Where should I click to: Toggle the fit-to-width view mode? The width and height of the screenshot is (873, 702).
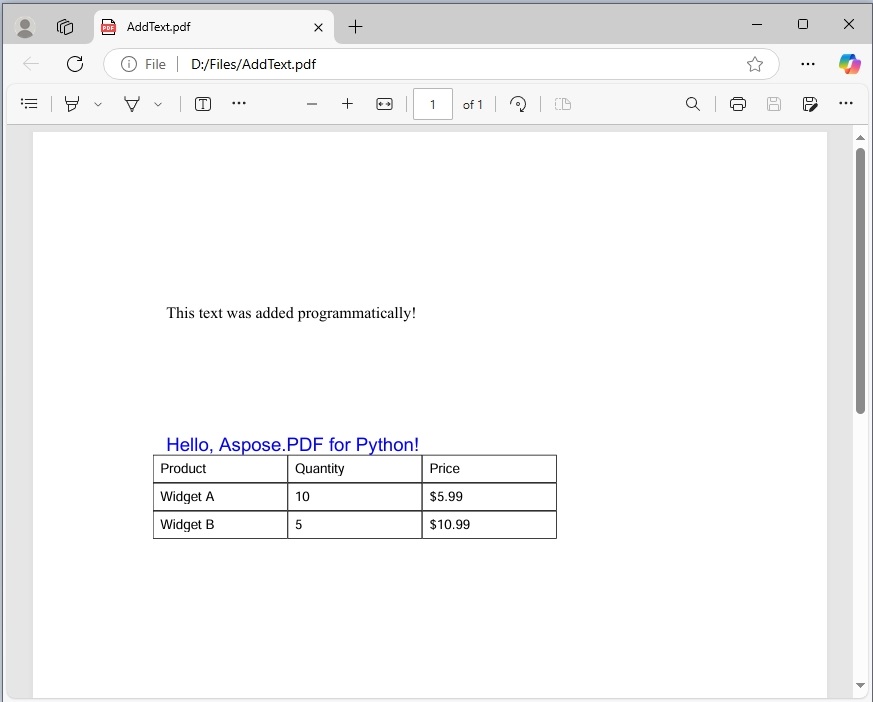point(384,103)
